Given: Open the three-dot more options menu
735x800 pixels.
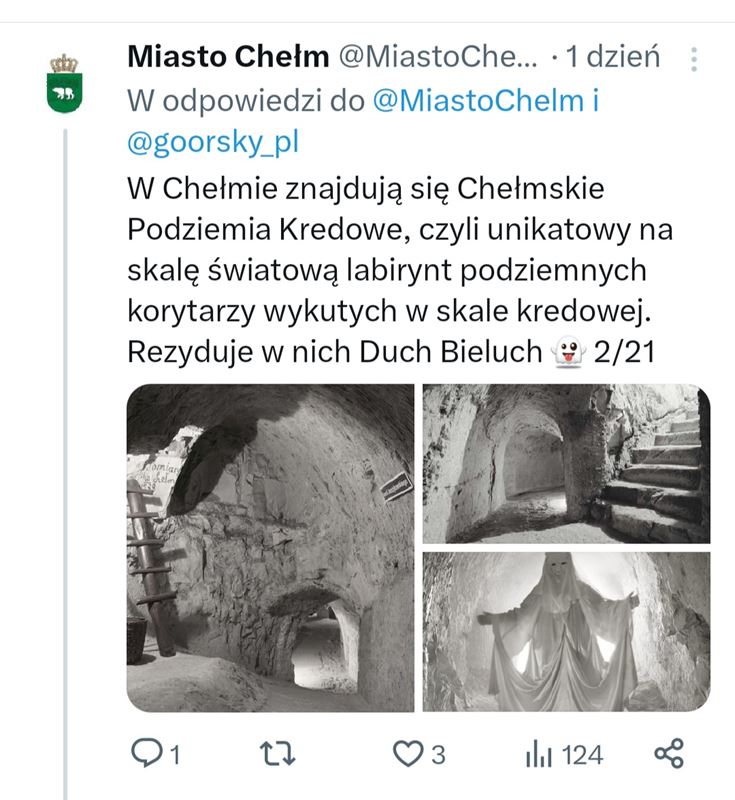Looking at the screenshot, I should (693, 59).
